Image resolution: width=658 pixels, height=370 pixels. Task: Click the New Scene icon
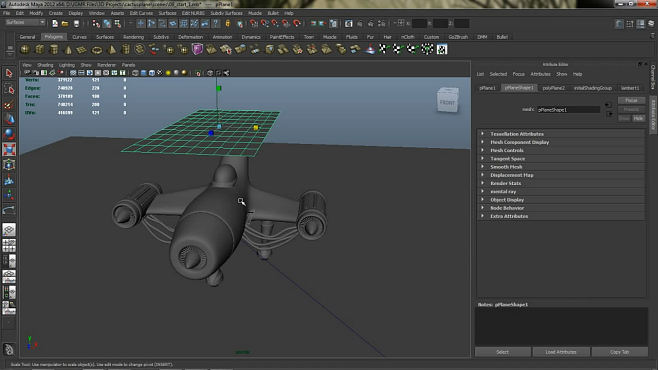click(x=55, y=23)
